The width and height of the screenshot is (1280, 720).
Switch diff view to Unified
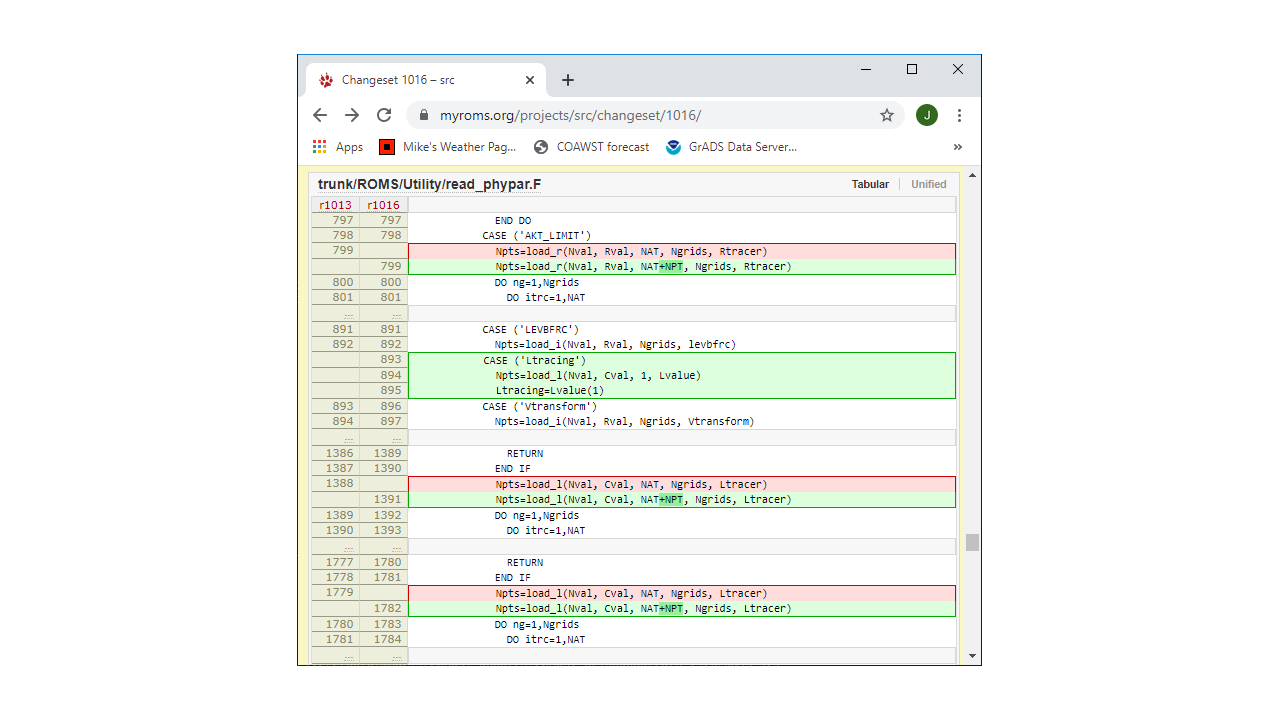[x=928, y=184]
